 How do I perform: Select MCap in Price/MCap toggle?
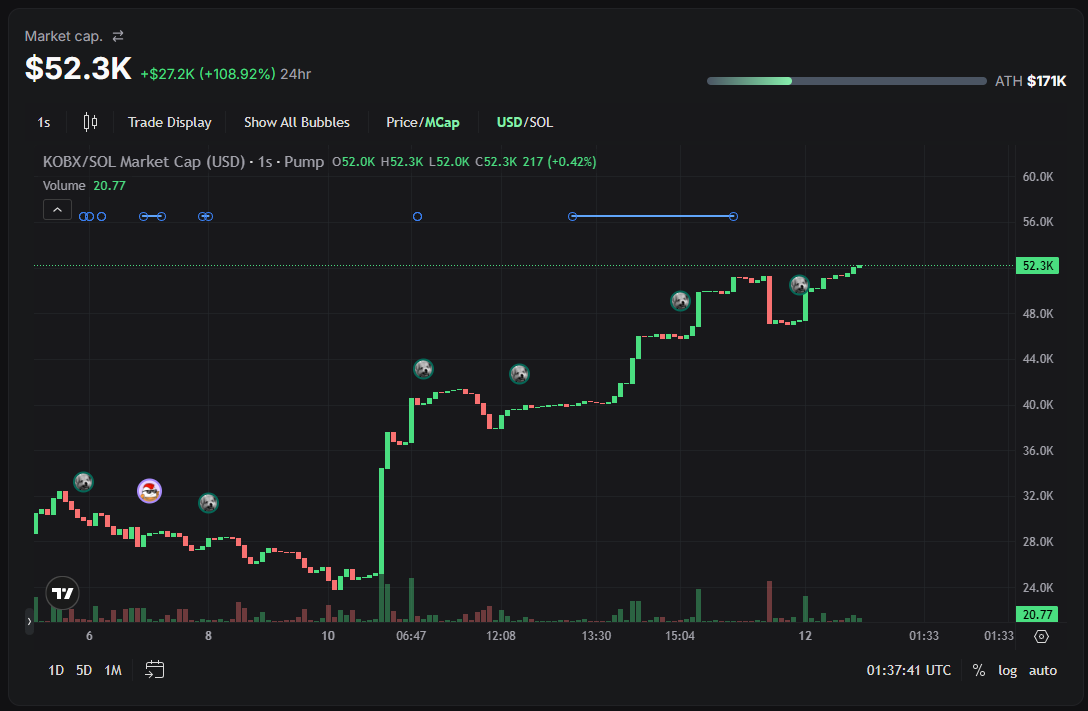point(442,122)
